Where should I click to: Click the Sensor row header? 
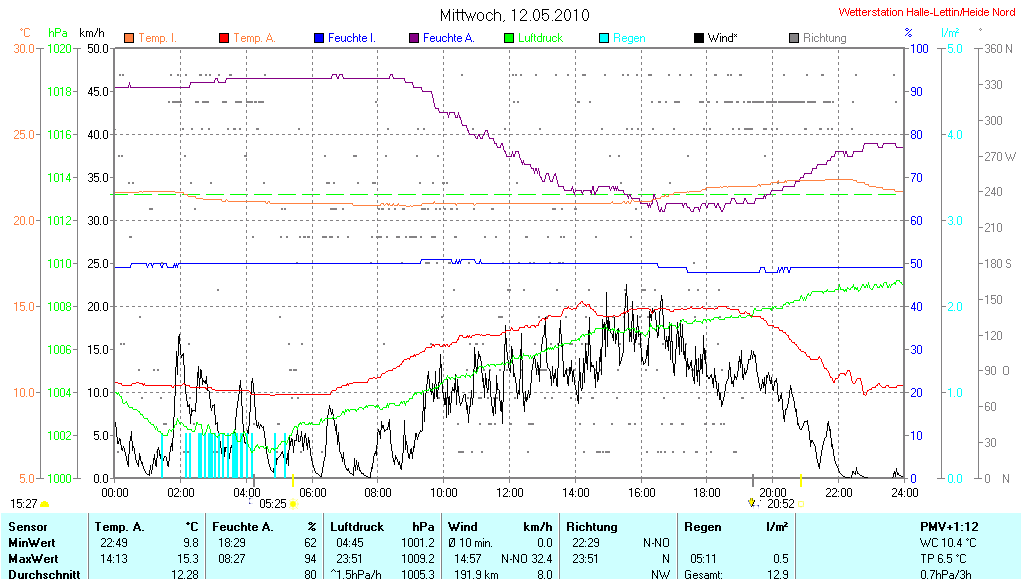click(x=28, y=526)
